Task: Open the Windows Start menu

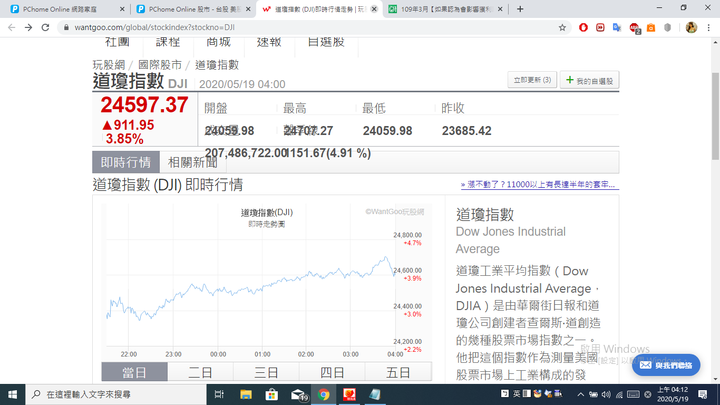Action: [12, 394]
